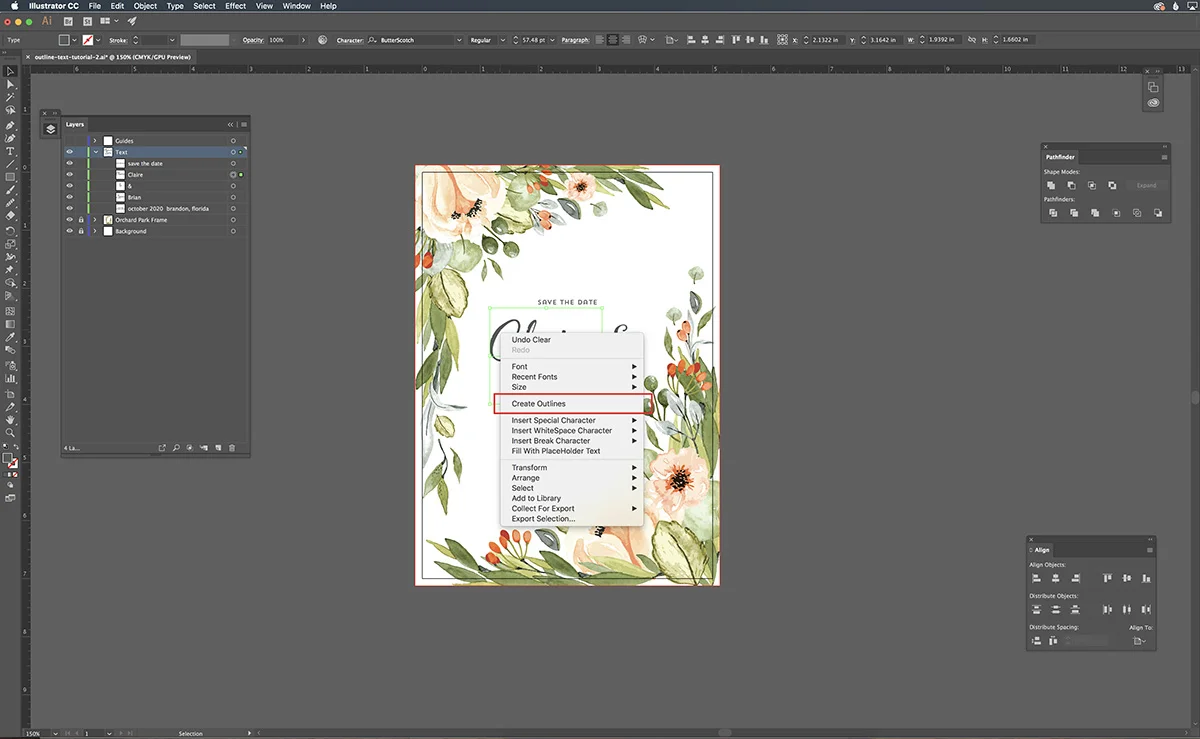Delete selected layer with the trash icon
The width and height of the screenshot is (1200, 739).
[231, 447]
